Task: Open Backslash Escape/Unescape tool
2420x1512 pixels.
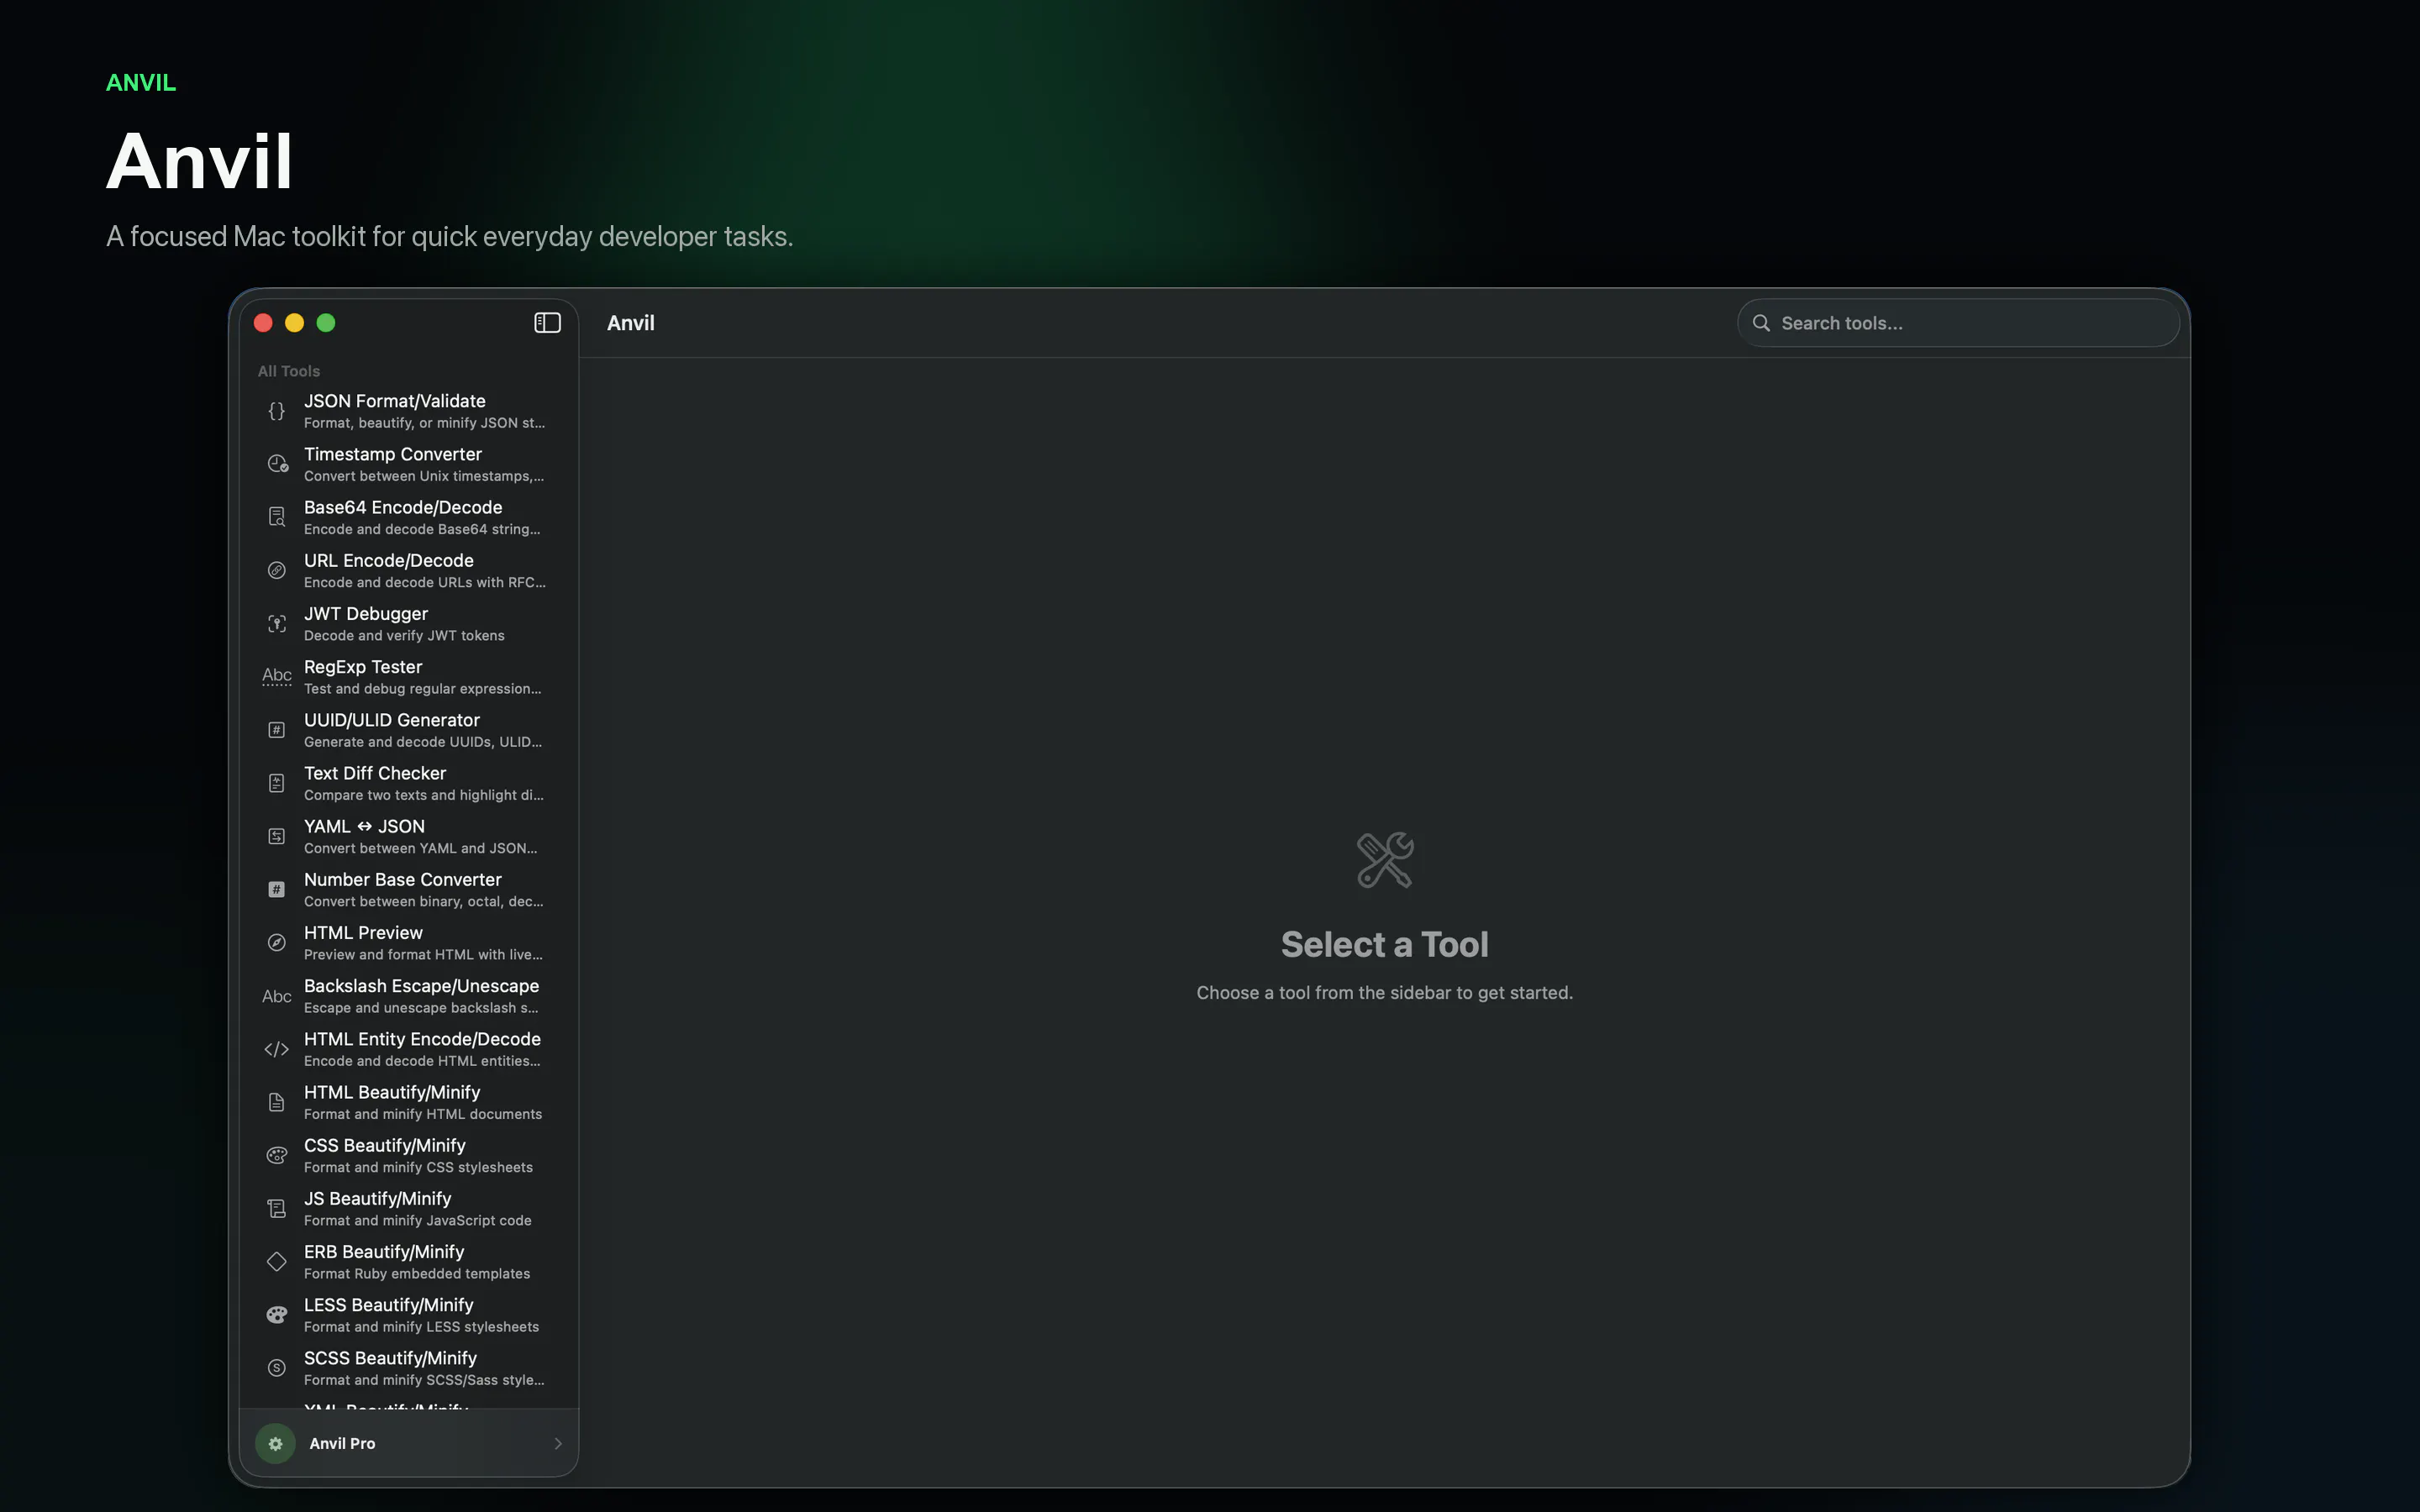Action: pos(409,996)
